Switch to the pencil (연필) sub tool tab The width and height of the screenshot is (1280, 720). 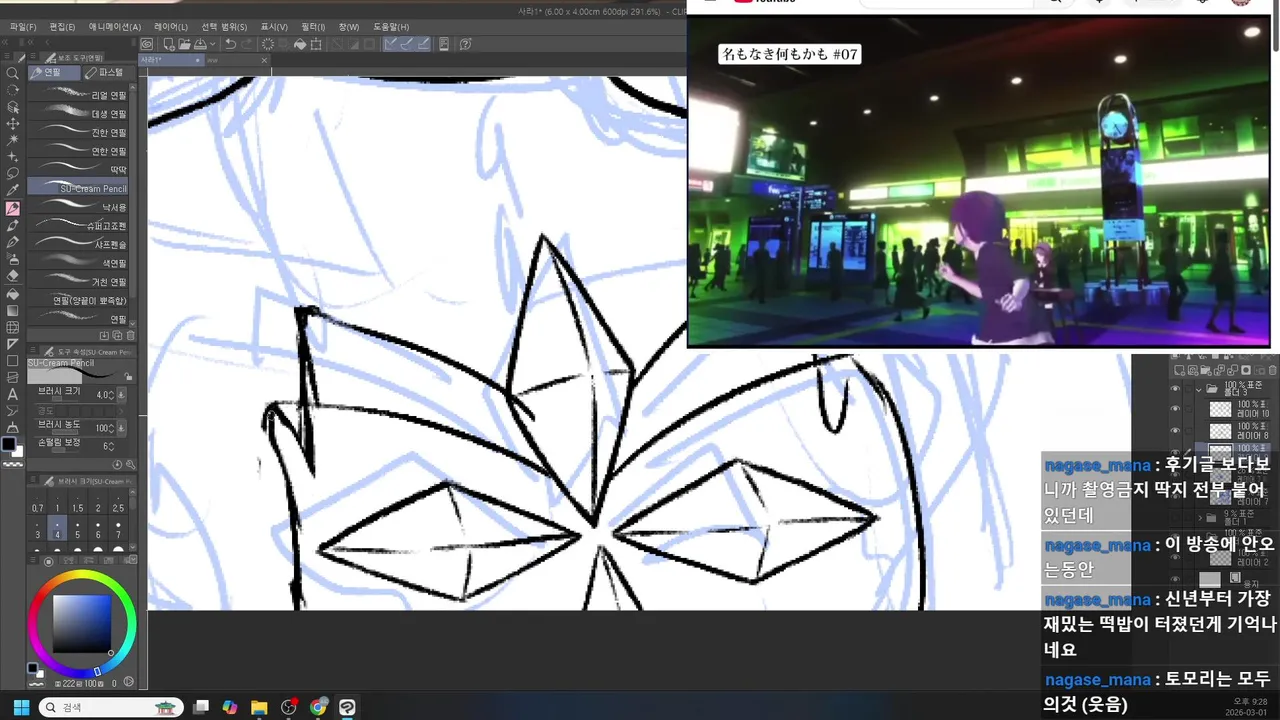[x=54, y=73]
